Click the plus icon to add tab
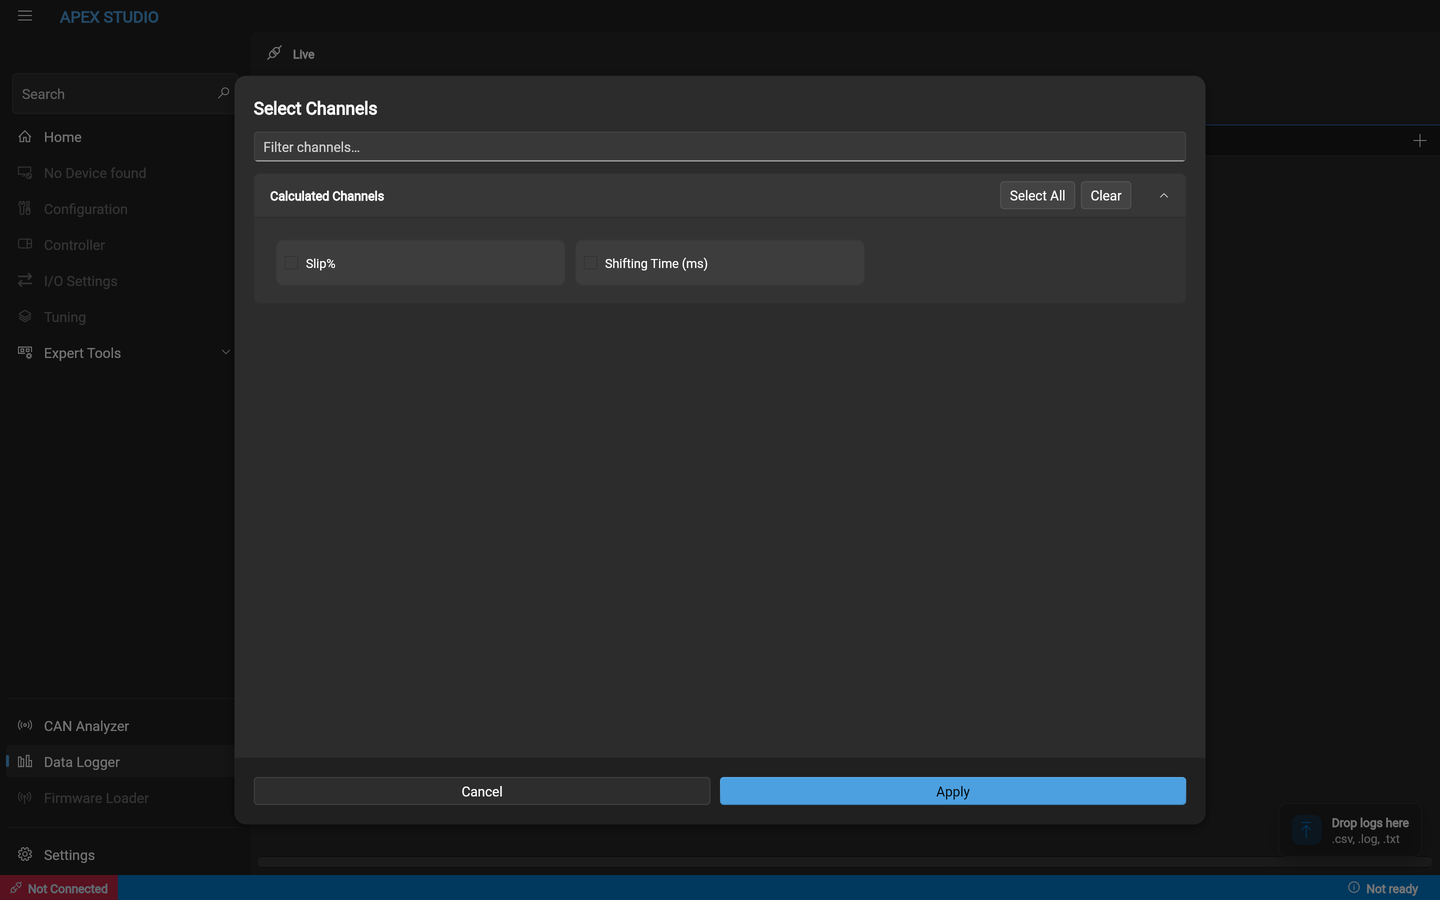The height and width of the screenshot is (900, 1440). point(1419,140)
